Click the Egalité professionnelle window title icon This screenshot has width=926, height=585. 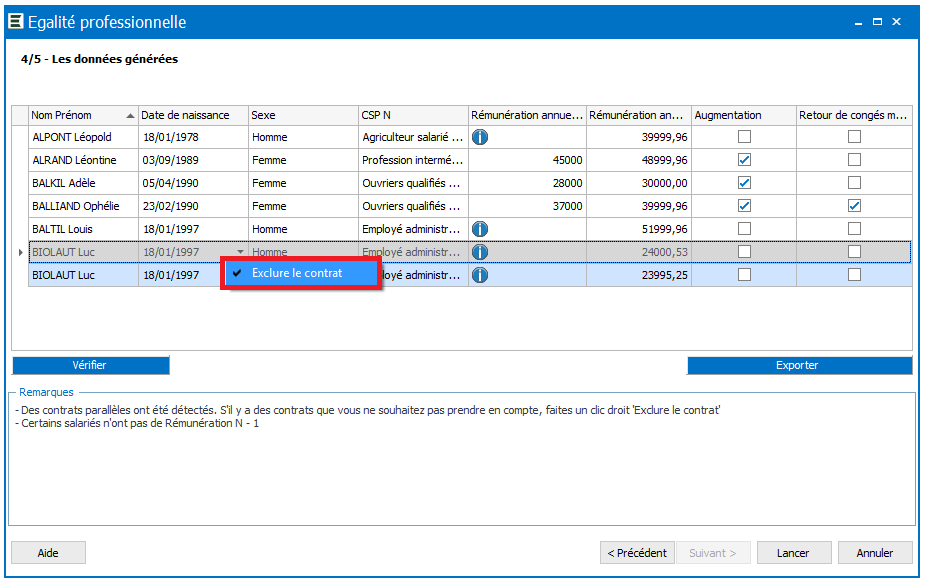16,22
